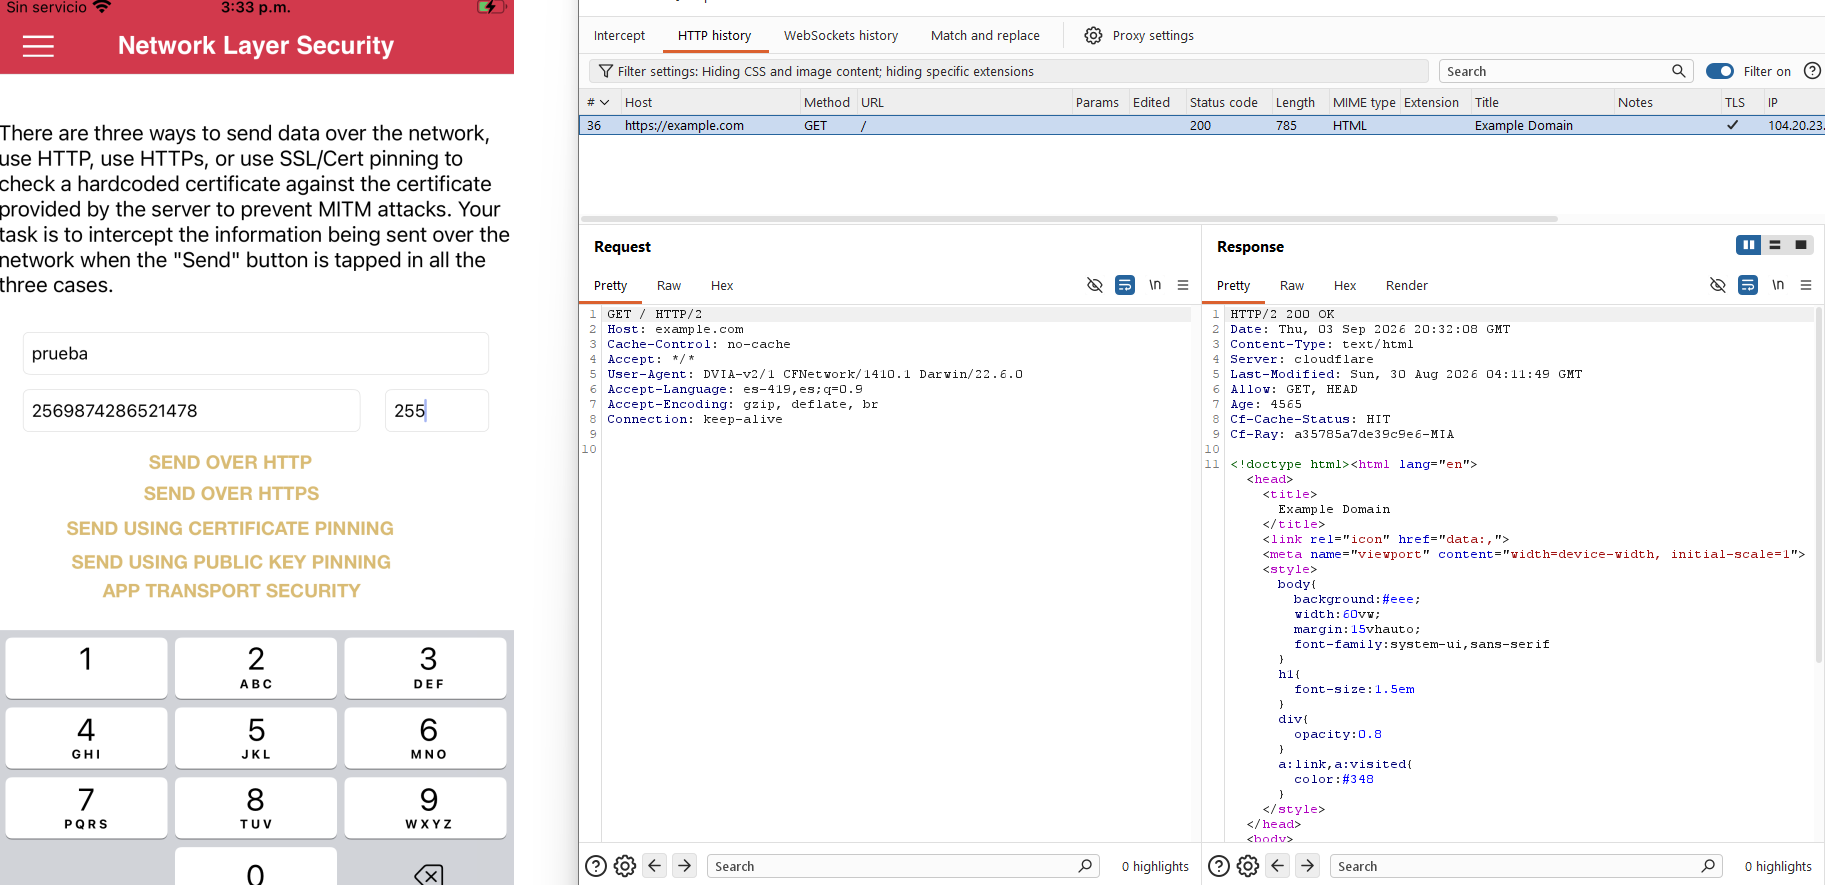This screenshot has height=885, width=1825.
Task: Open the Response panel options menu
Action: pyautogui.click(x=1806, y=285)
